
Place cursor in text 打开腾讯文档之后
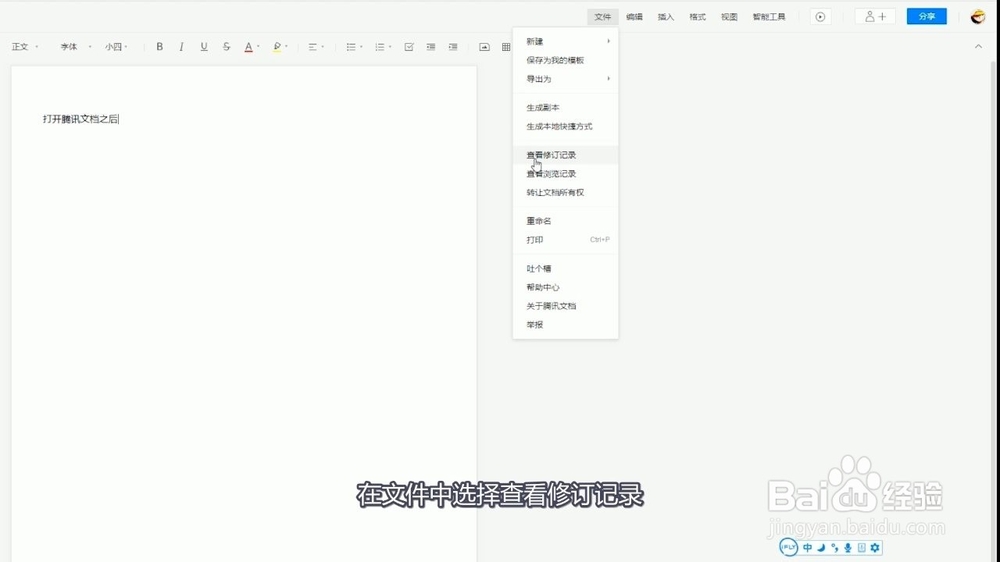(x=80, y=119)
